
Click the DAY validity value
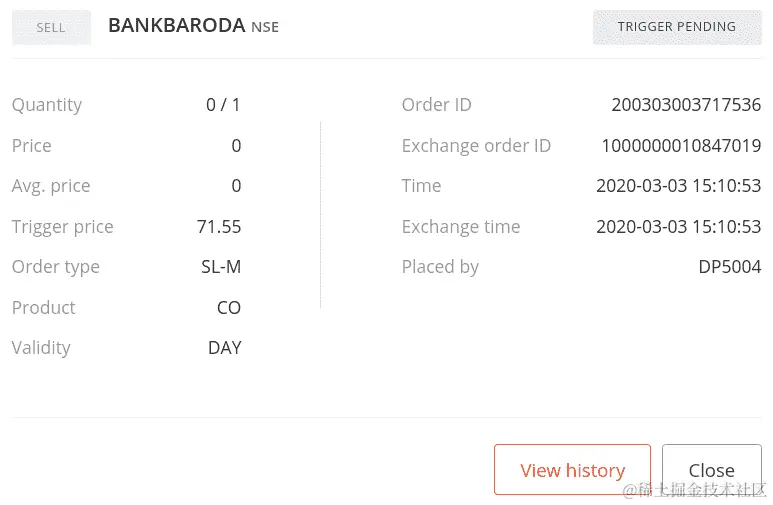(x=224, y=348)
